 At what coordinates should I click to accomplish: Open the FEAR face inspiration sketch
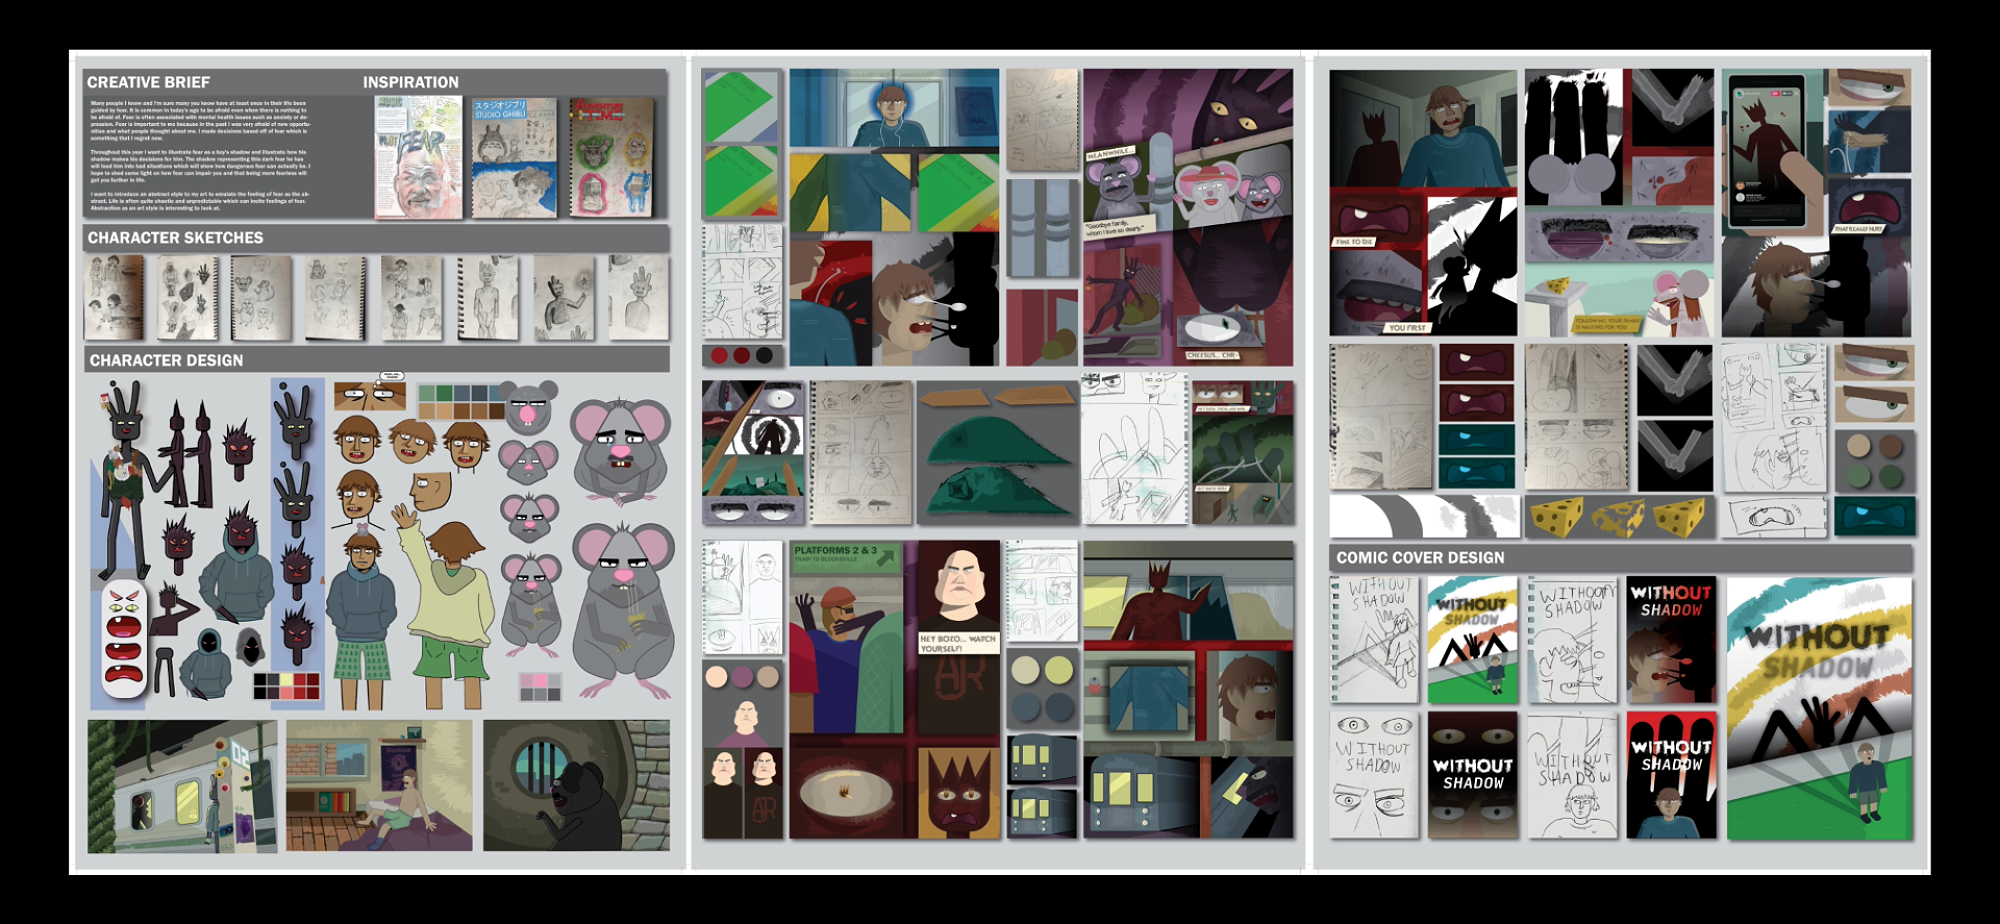[418, 157]
